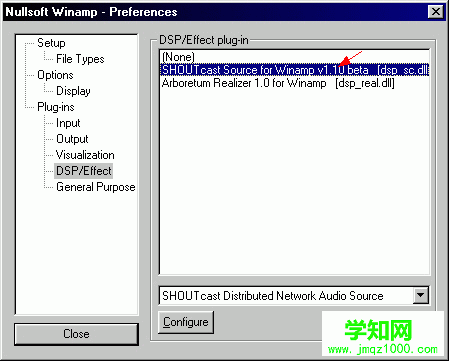Select Options in the preferences tree
The image size is (449, 361).
(55, 75)
